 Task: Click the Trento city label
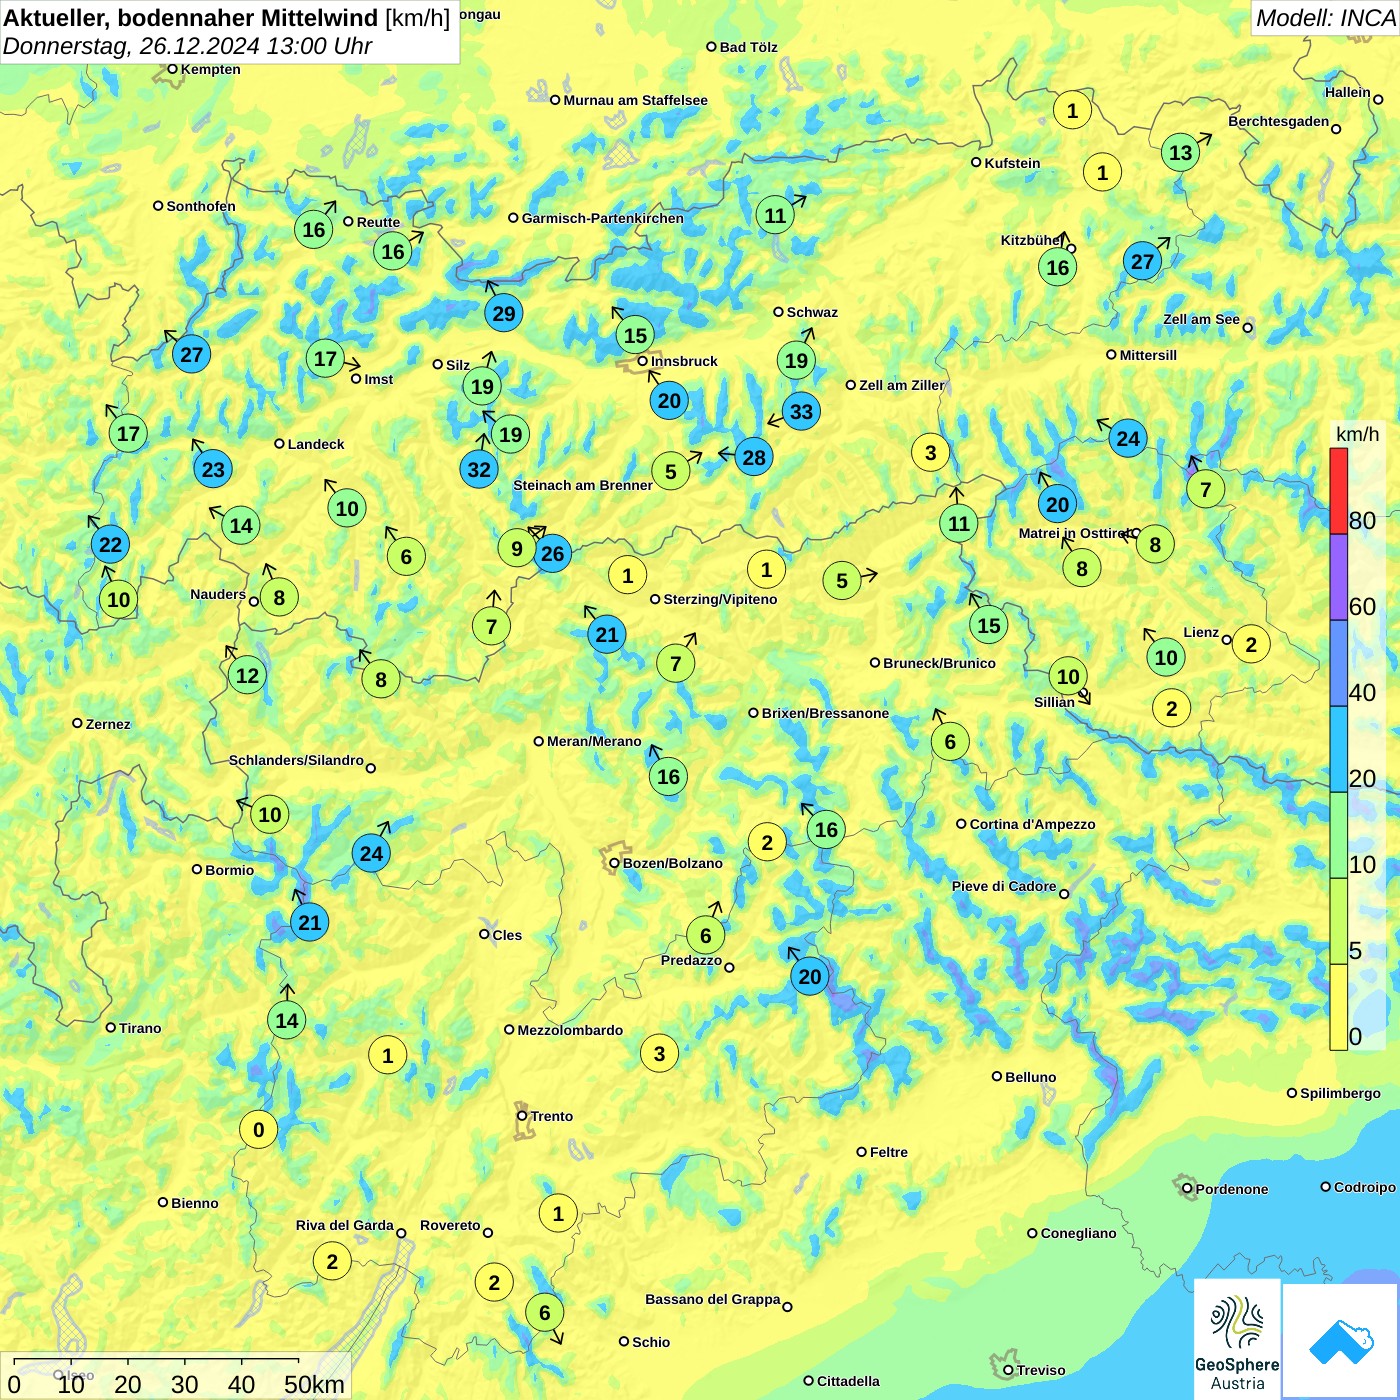552,1116
